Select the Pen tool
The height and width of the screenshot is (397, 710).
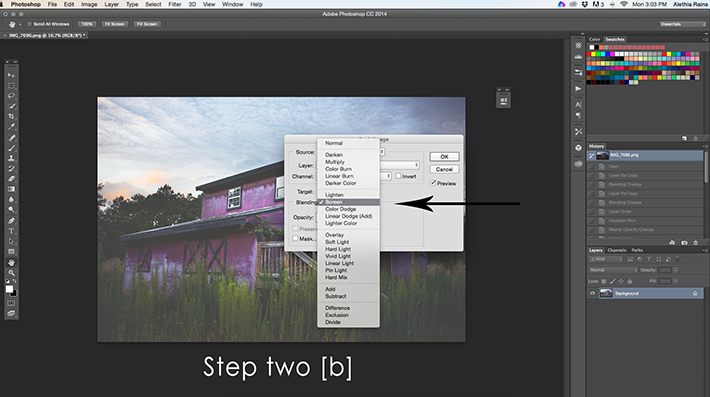[x=11, y=221]
